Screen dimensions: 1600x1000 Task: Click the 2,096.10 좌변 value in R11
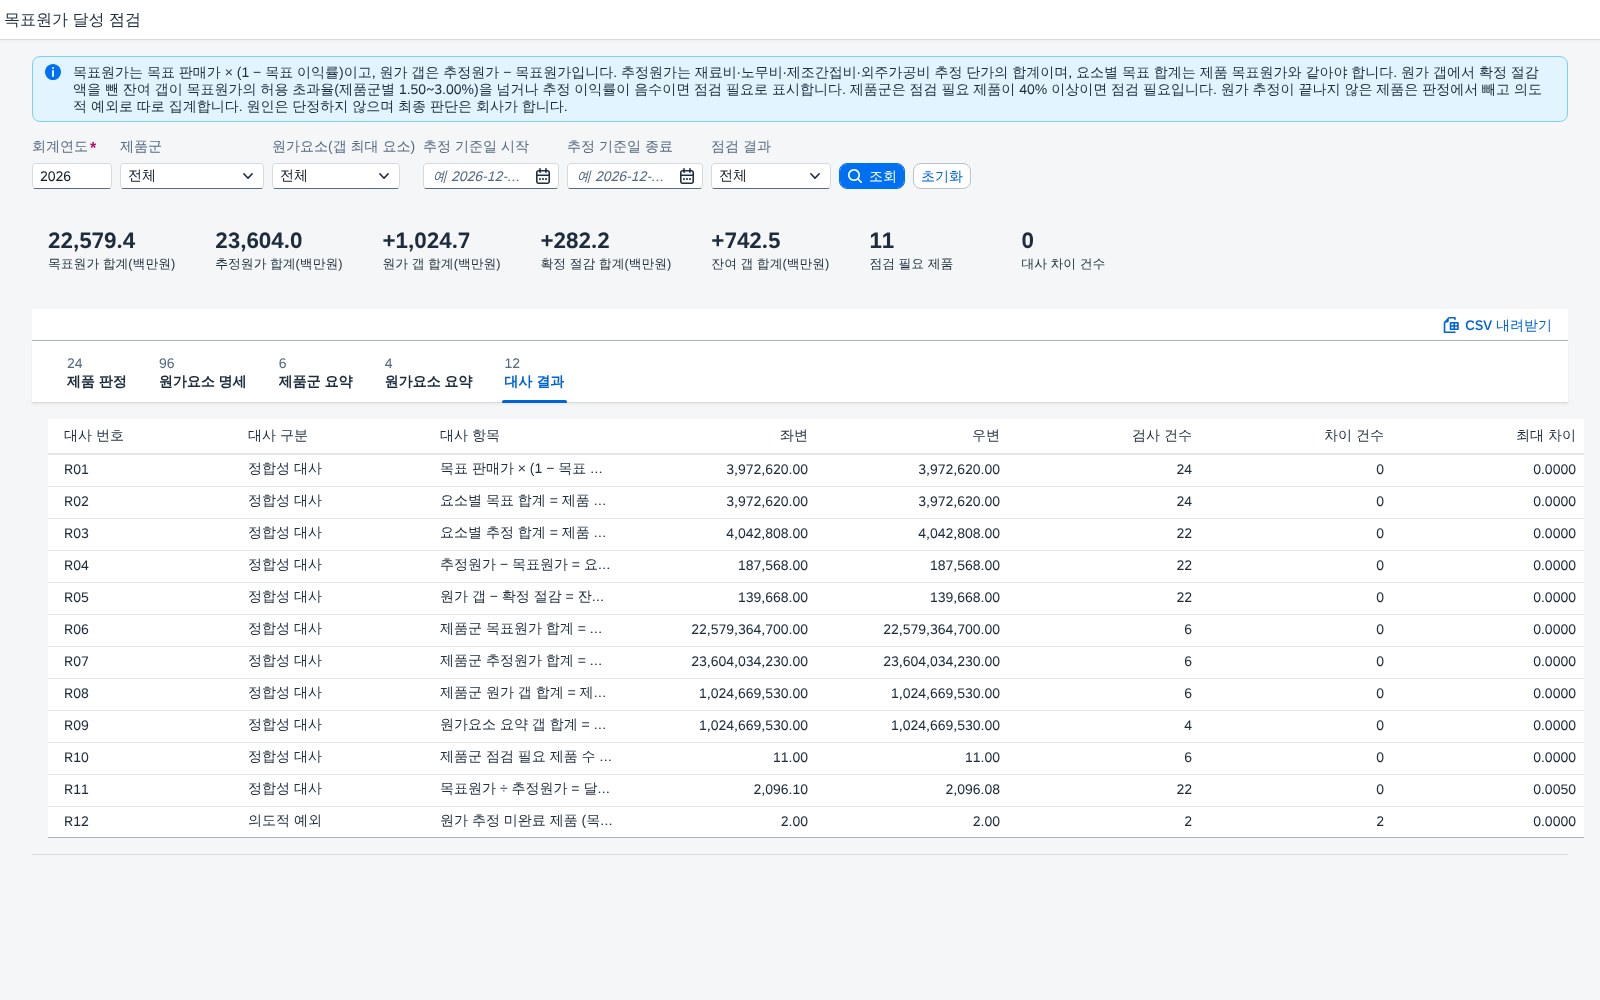click(781, 790)
